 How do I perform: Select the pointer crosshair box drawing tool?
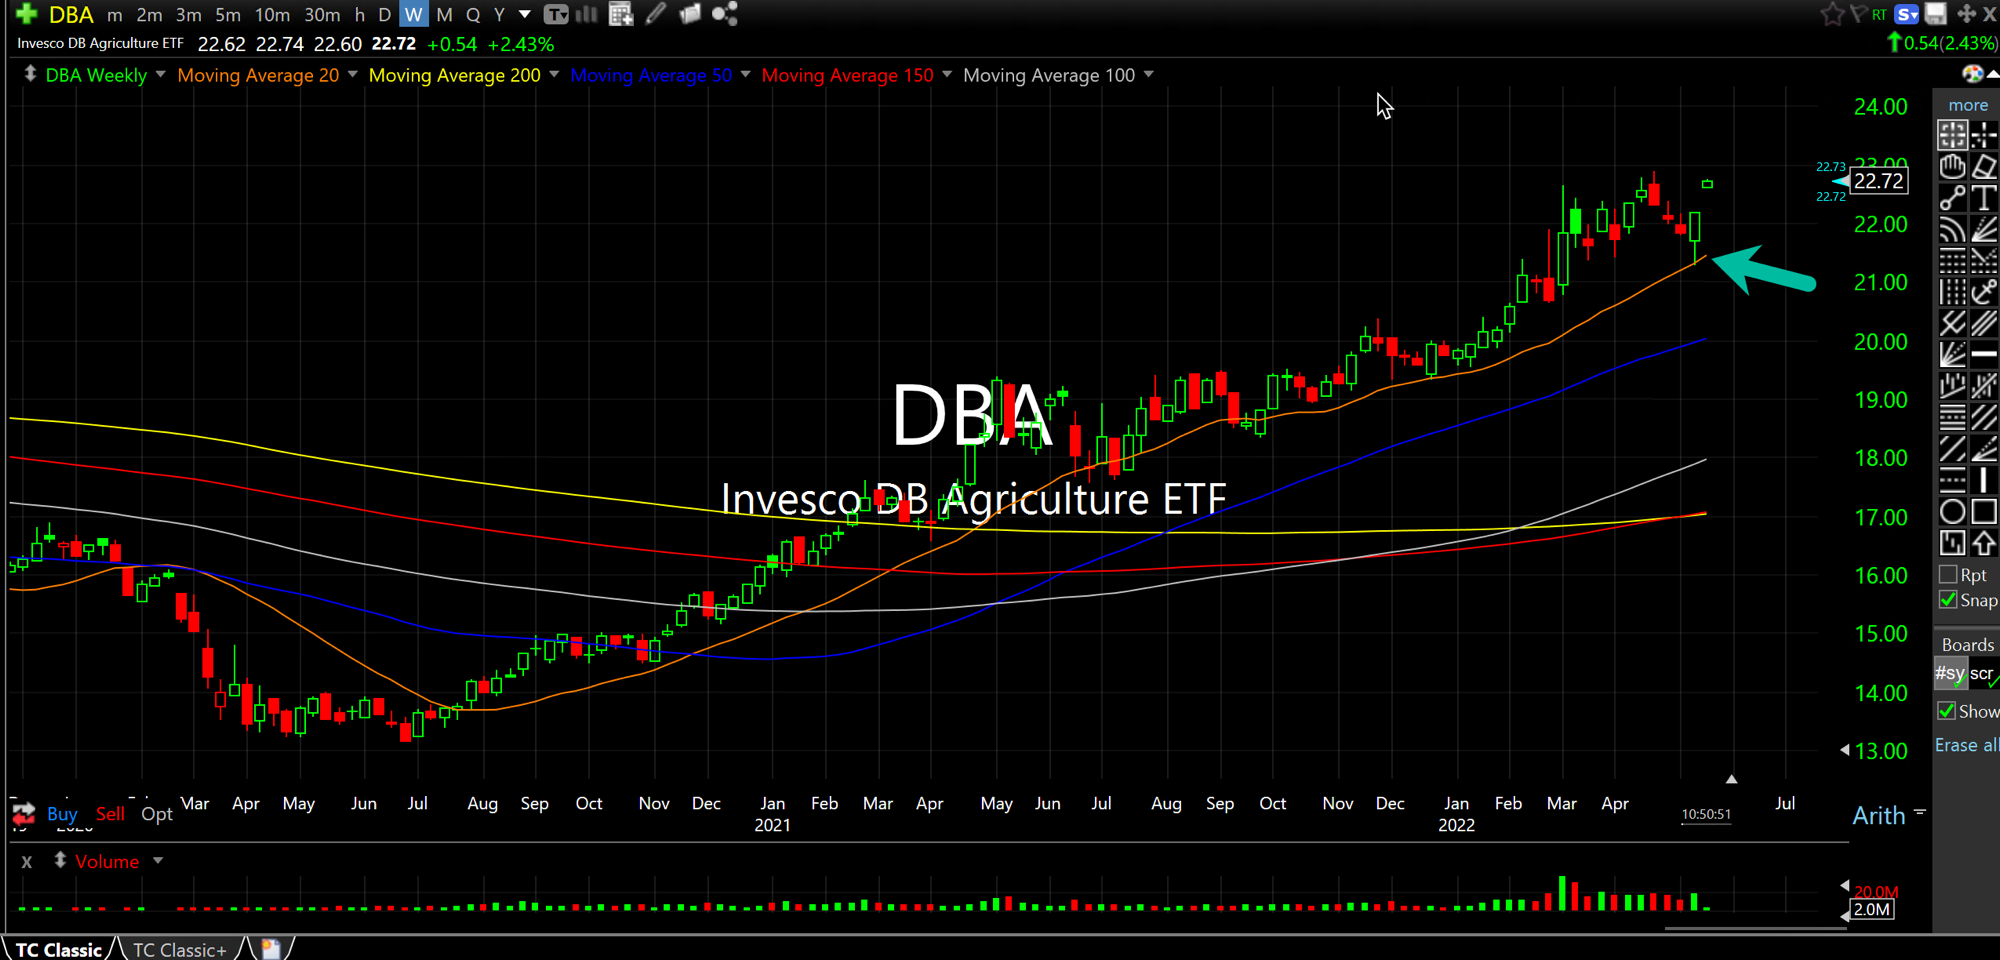pyautogui.click(x=1952, y=135)
